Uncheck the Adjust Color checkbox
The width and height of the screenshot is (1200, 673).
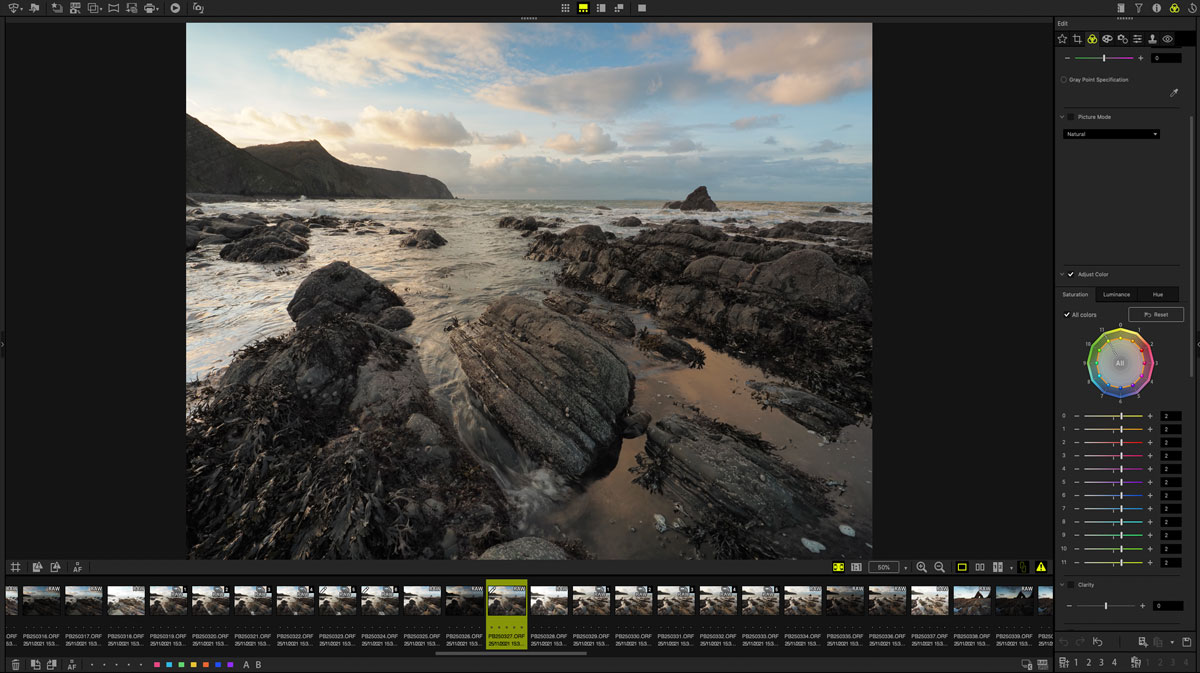[1071, 274]
